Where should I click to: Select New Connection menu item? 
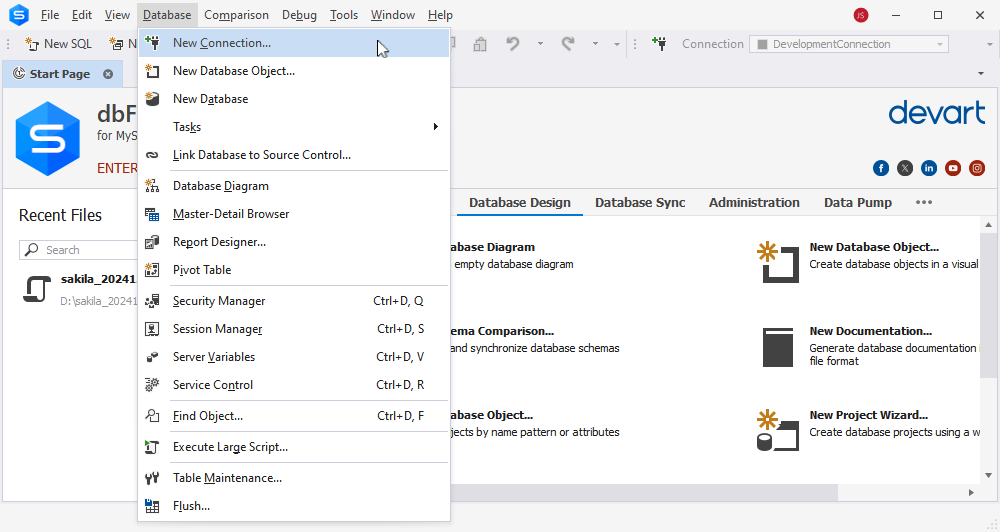click(294, 43)
